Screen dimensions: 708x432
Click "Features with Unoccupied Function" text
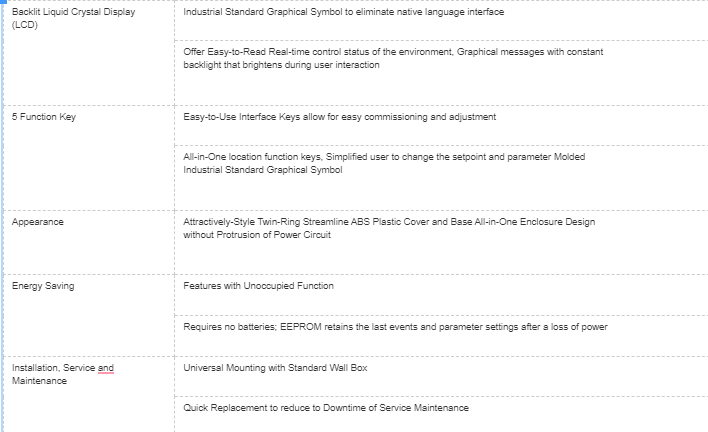click(x=259, y=286)
